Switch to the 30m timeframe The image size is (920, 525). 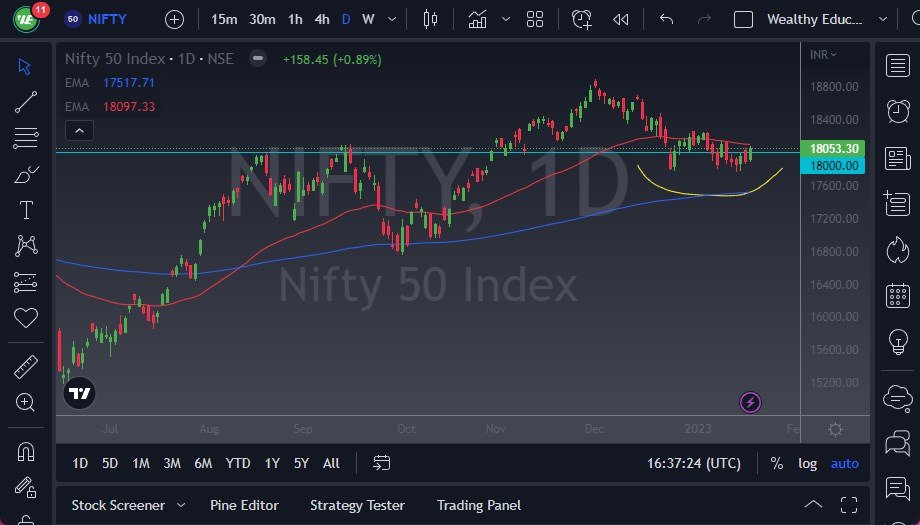(262, 19)
